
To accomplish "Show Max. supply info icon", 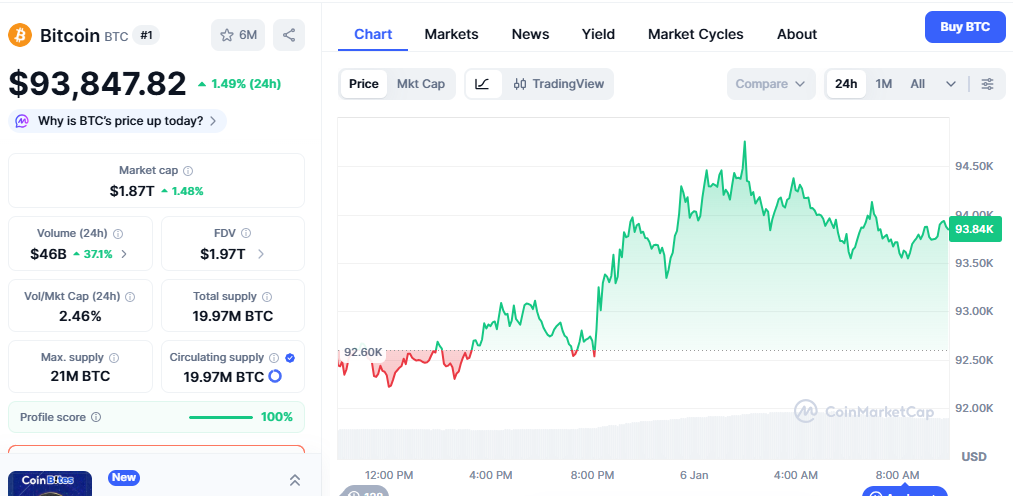I will tap(114, 358).
